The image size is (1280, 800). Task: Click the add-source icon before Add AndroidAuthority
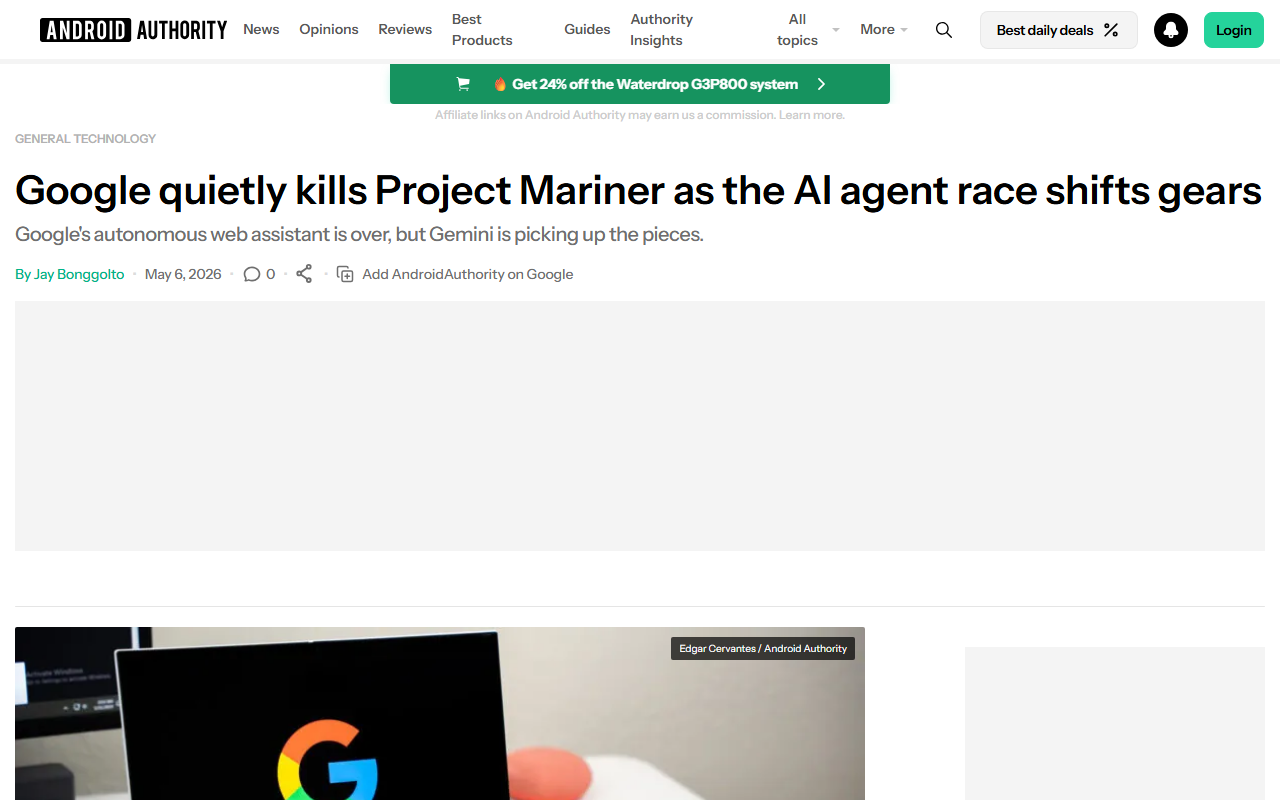(345, 274)
